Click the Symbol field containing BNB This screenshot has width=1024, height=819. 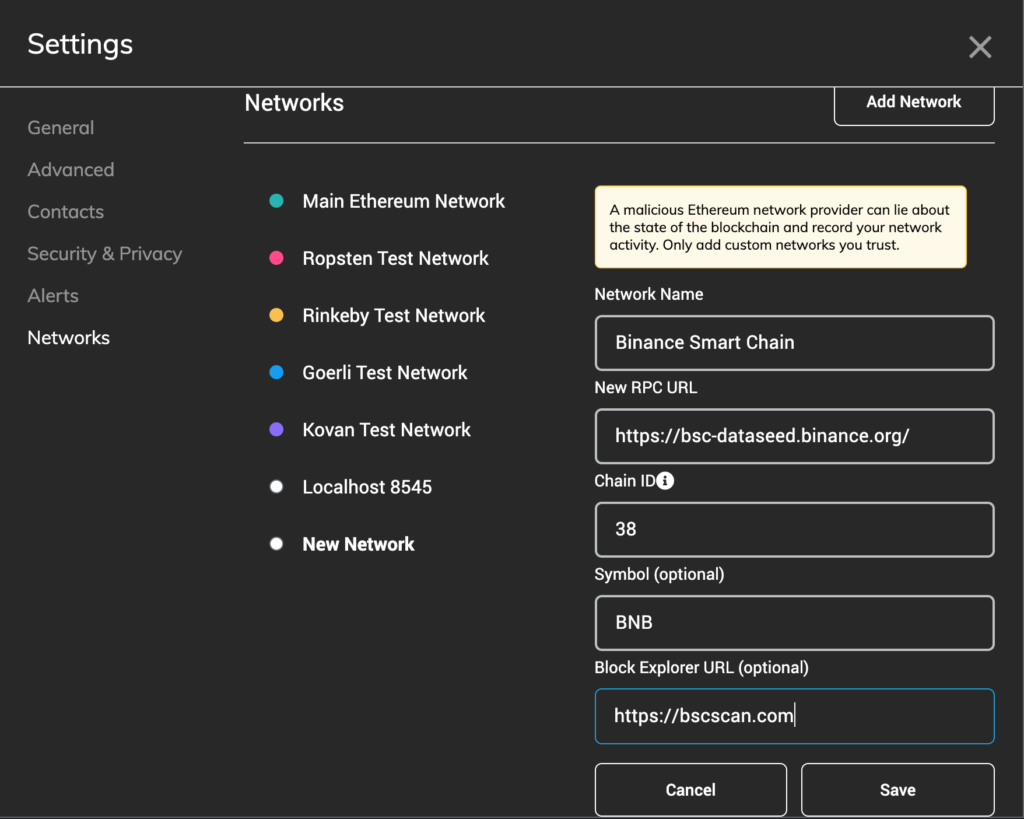(x=794, y=623)
